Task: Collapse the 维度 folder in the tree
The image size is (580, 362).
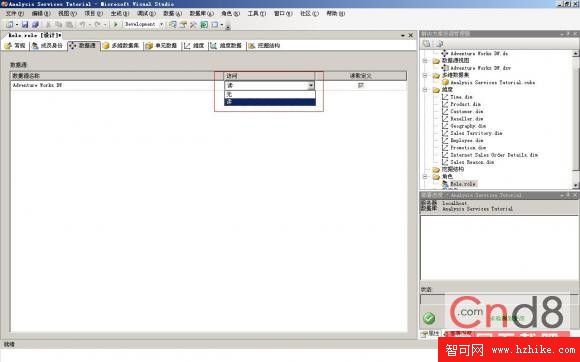Action: 425,89
